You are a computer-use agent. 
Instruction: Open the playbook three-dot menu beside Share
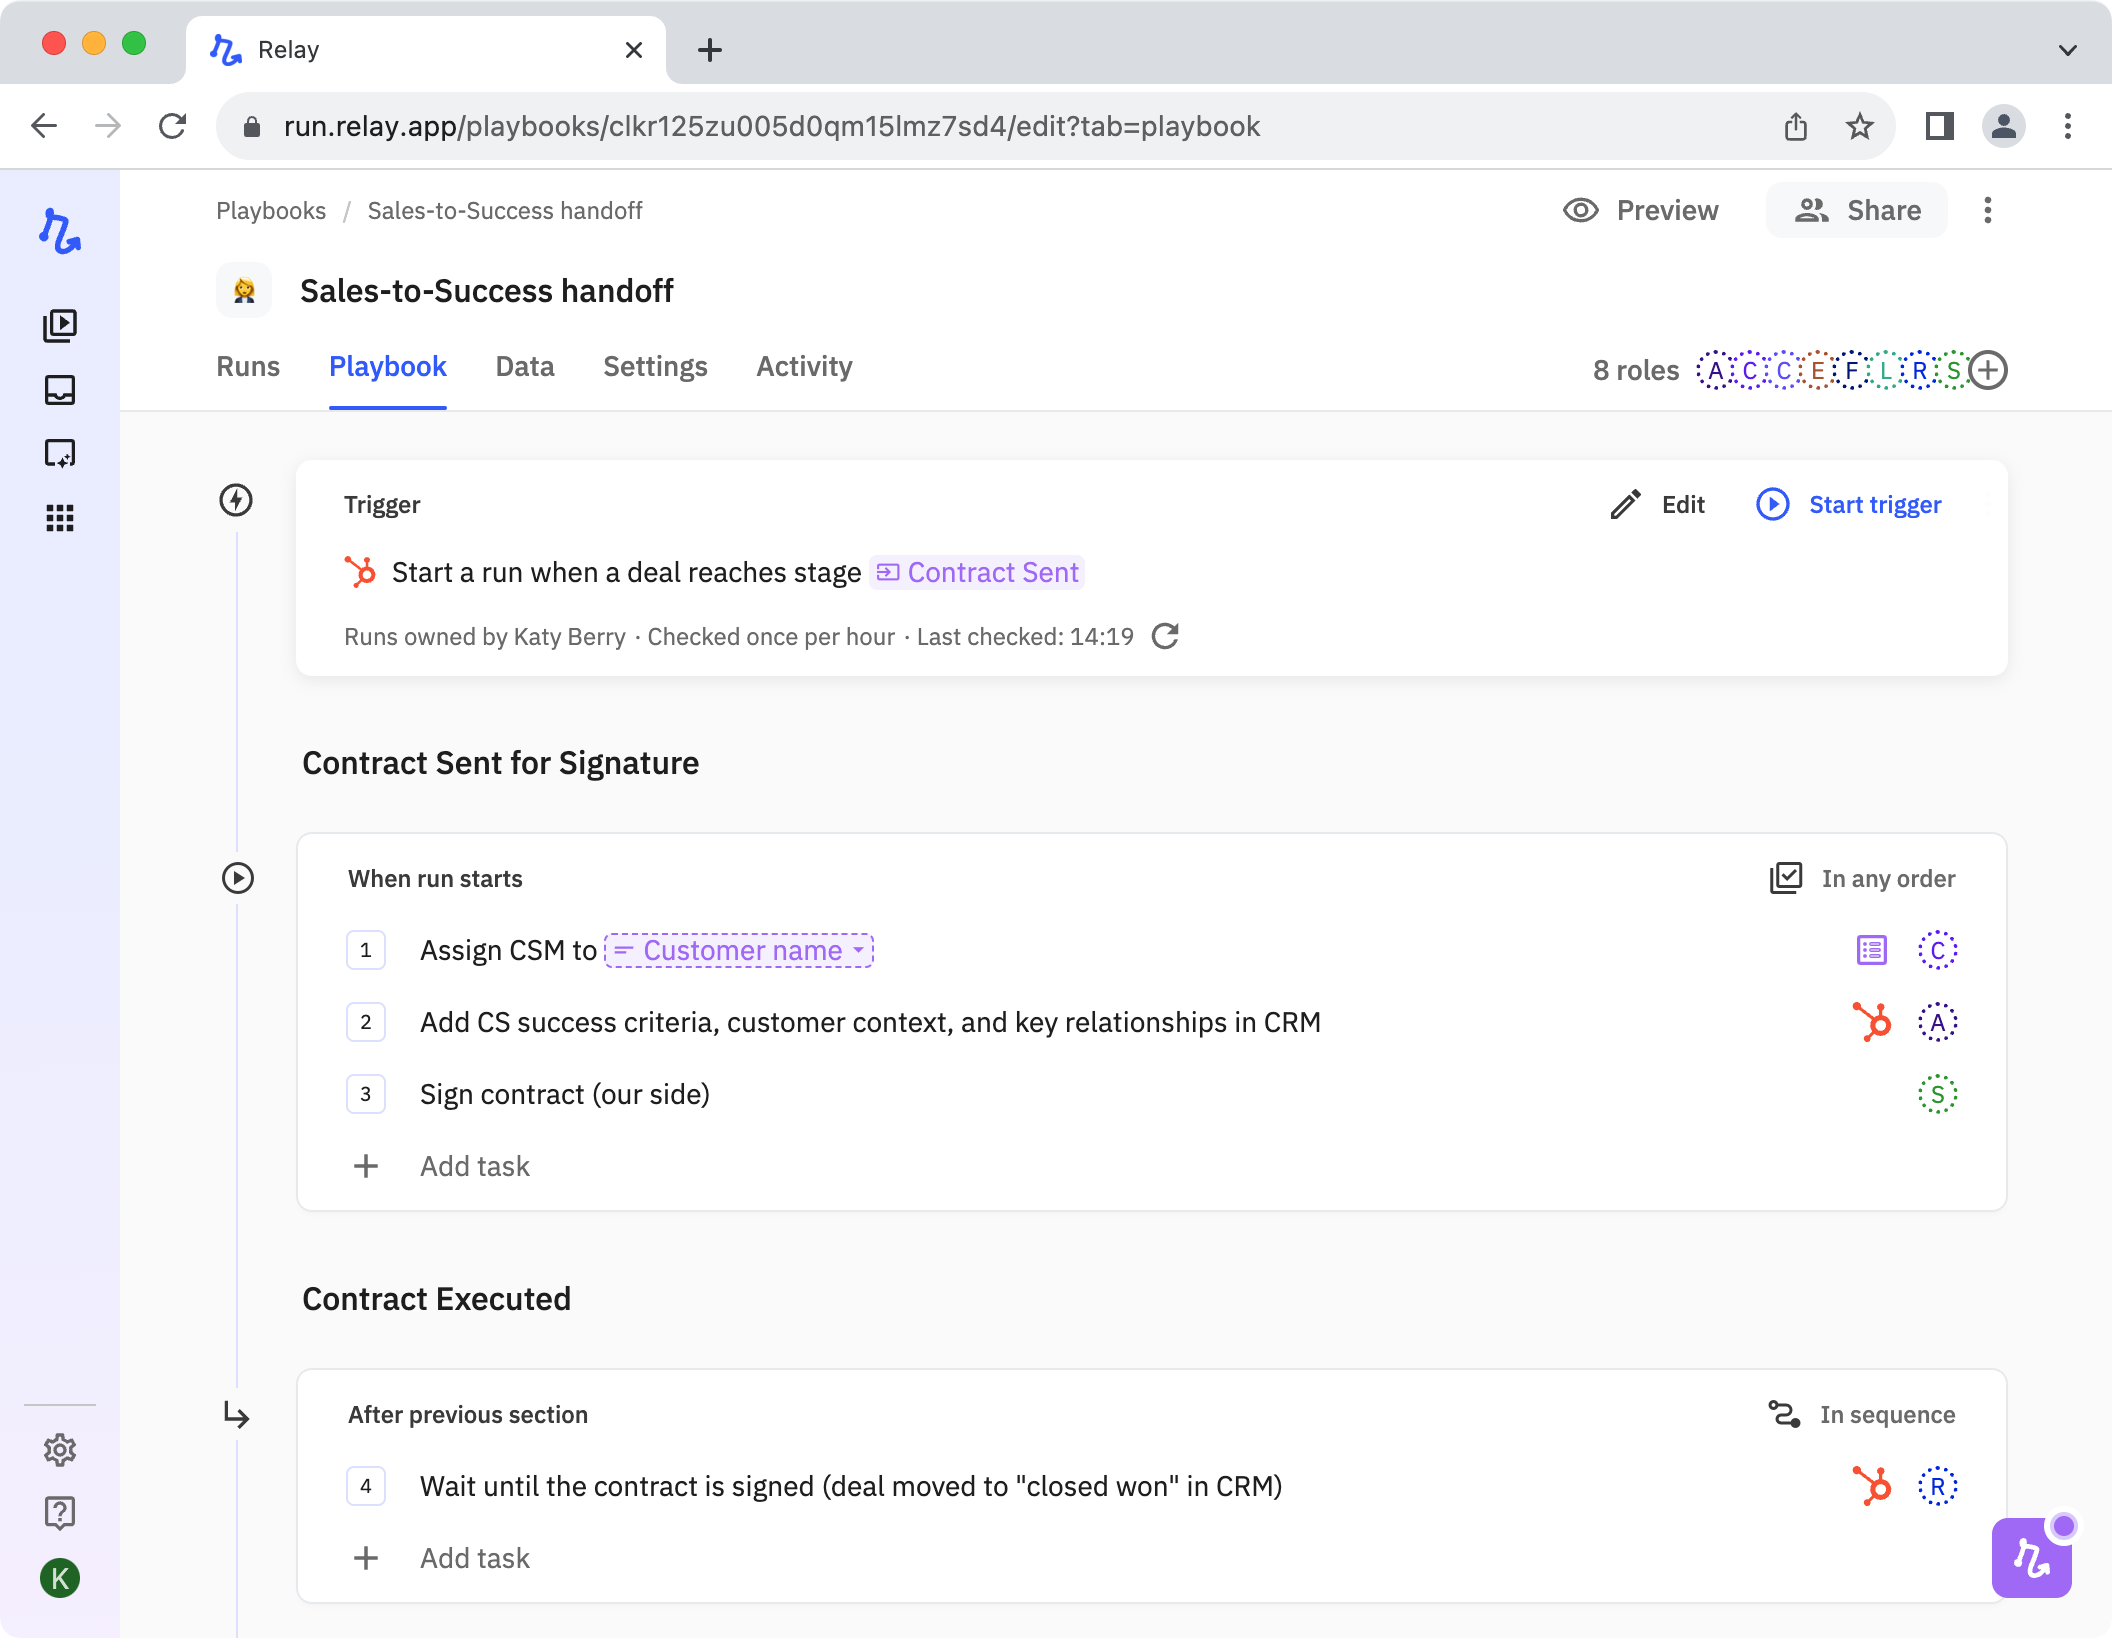(1988, 210)
